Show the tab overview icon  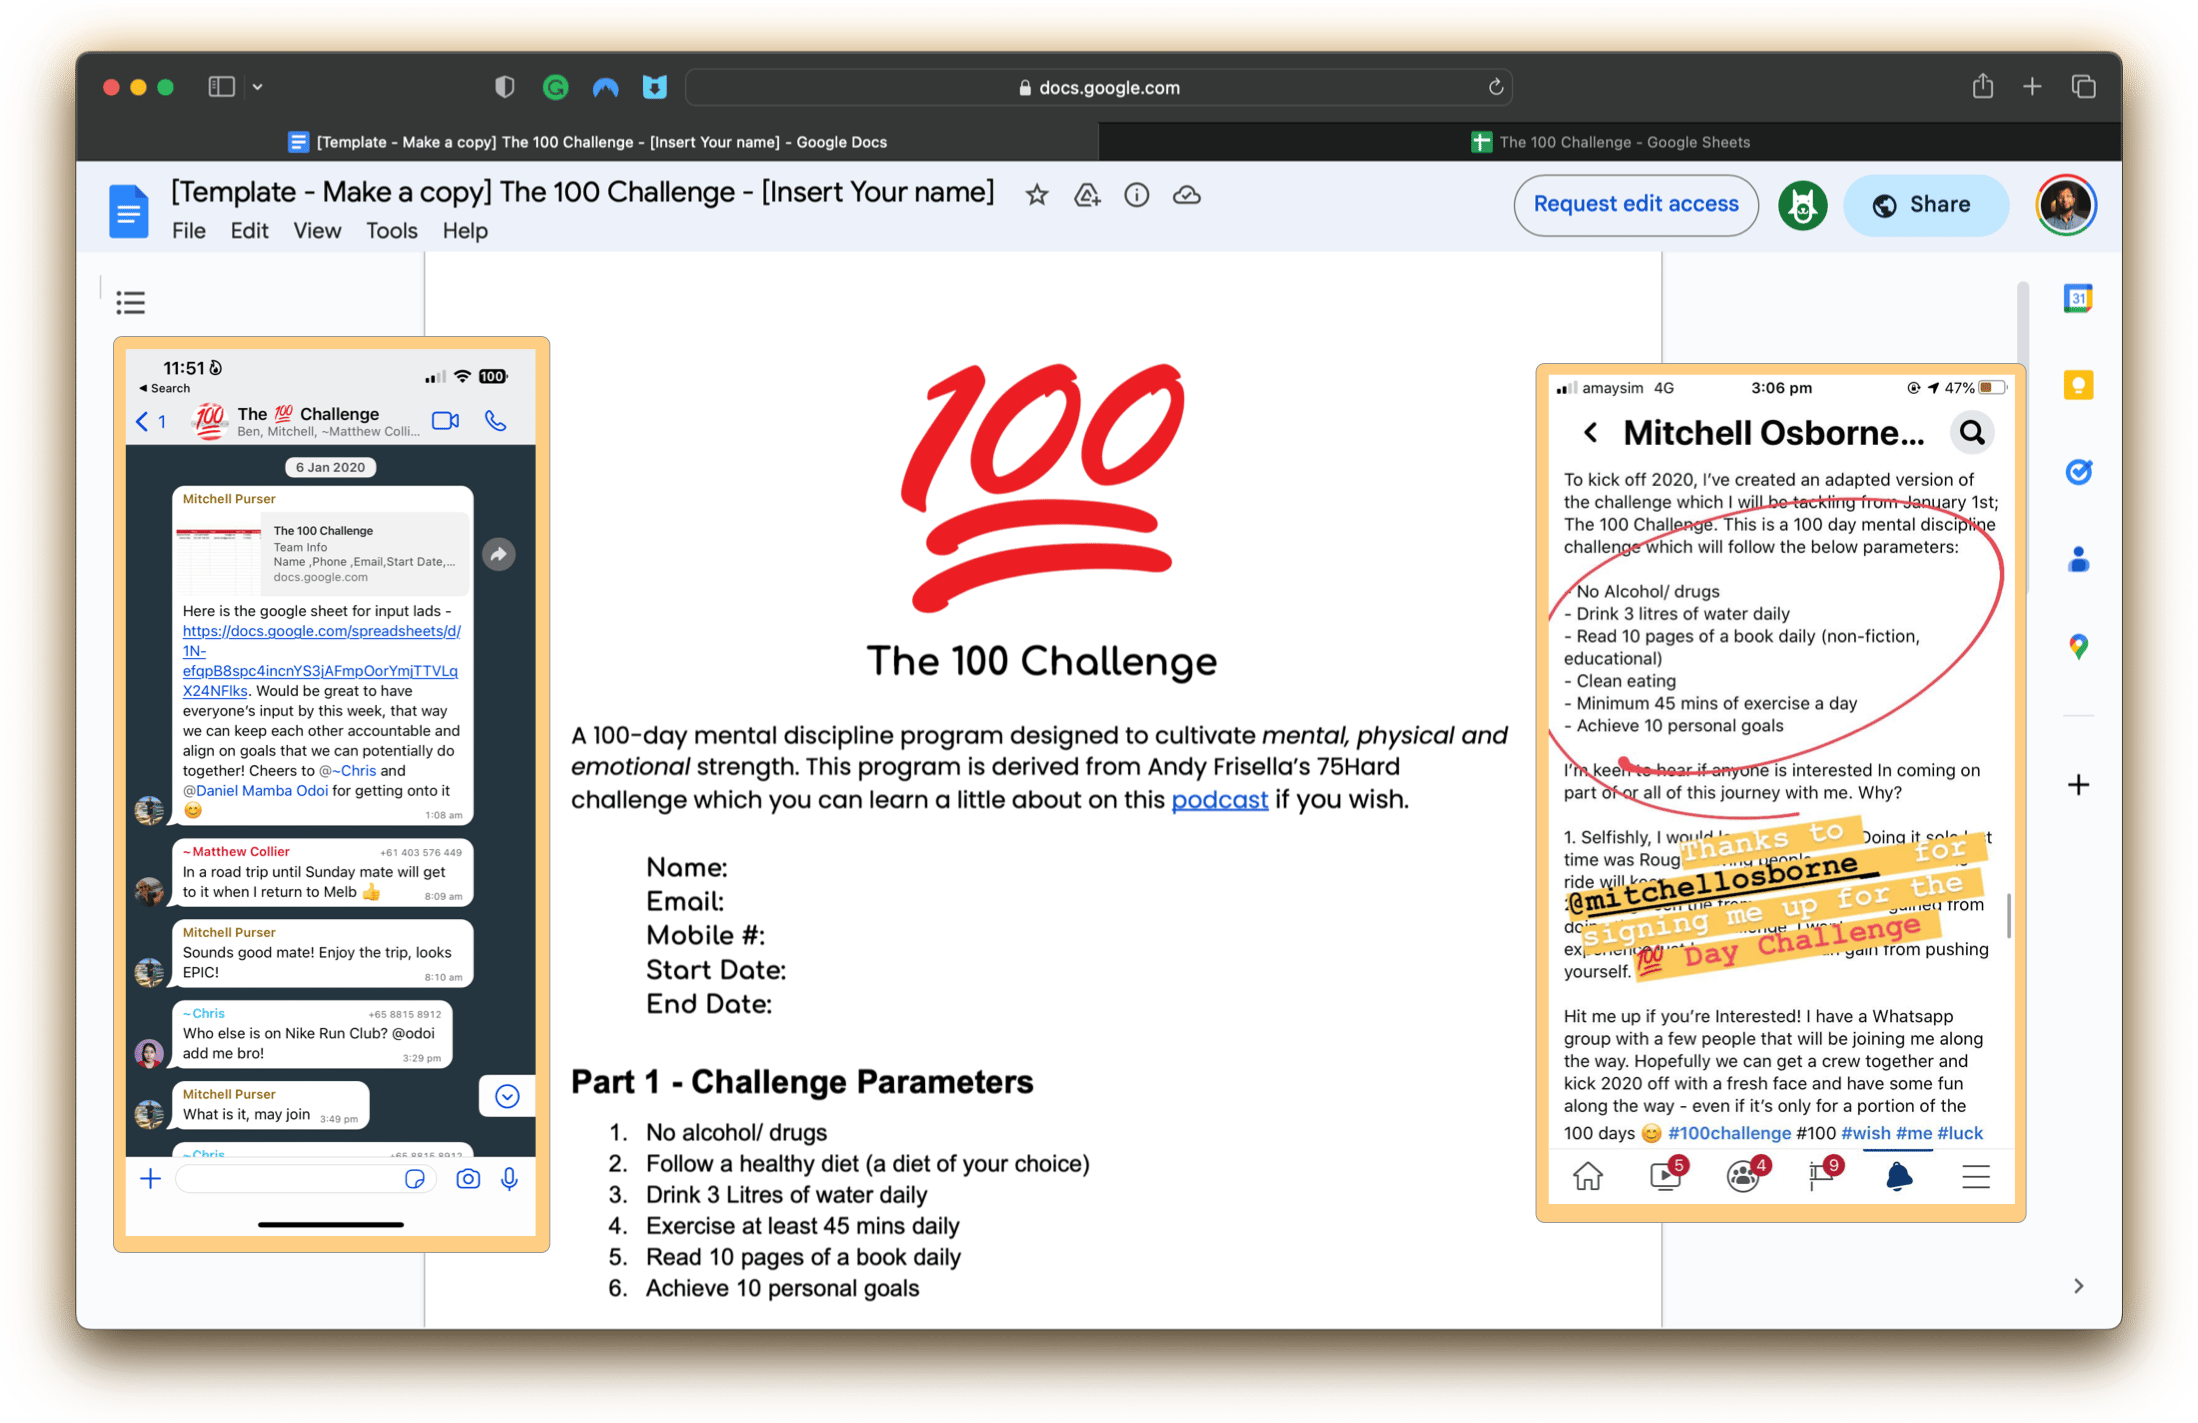[x=2084, y=87]
